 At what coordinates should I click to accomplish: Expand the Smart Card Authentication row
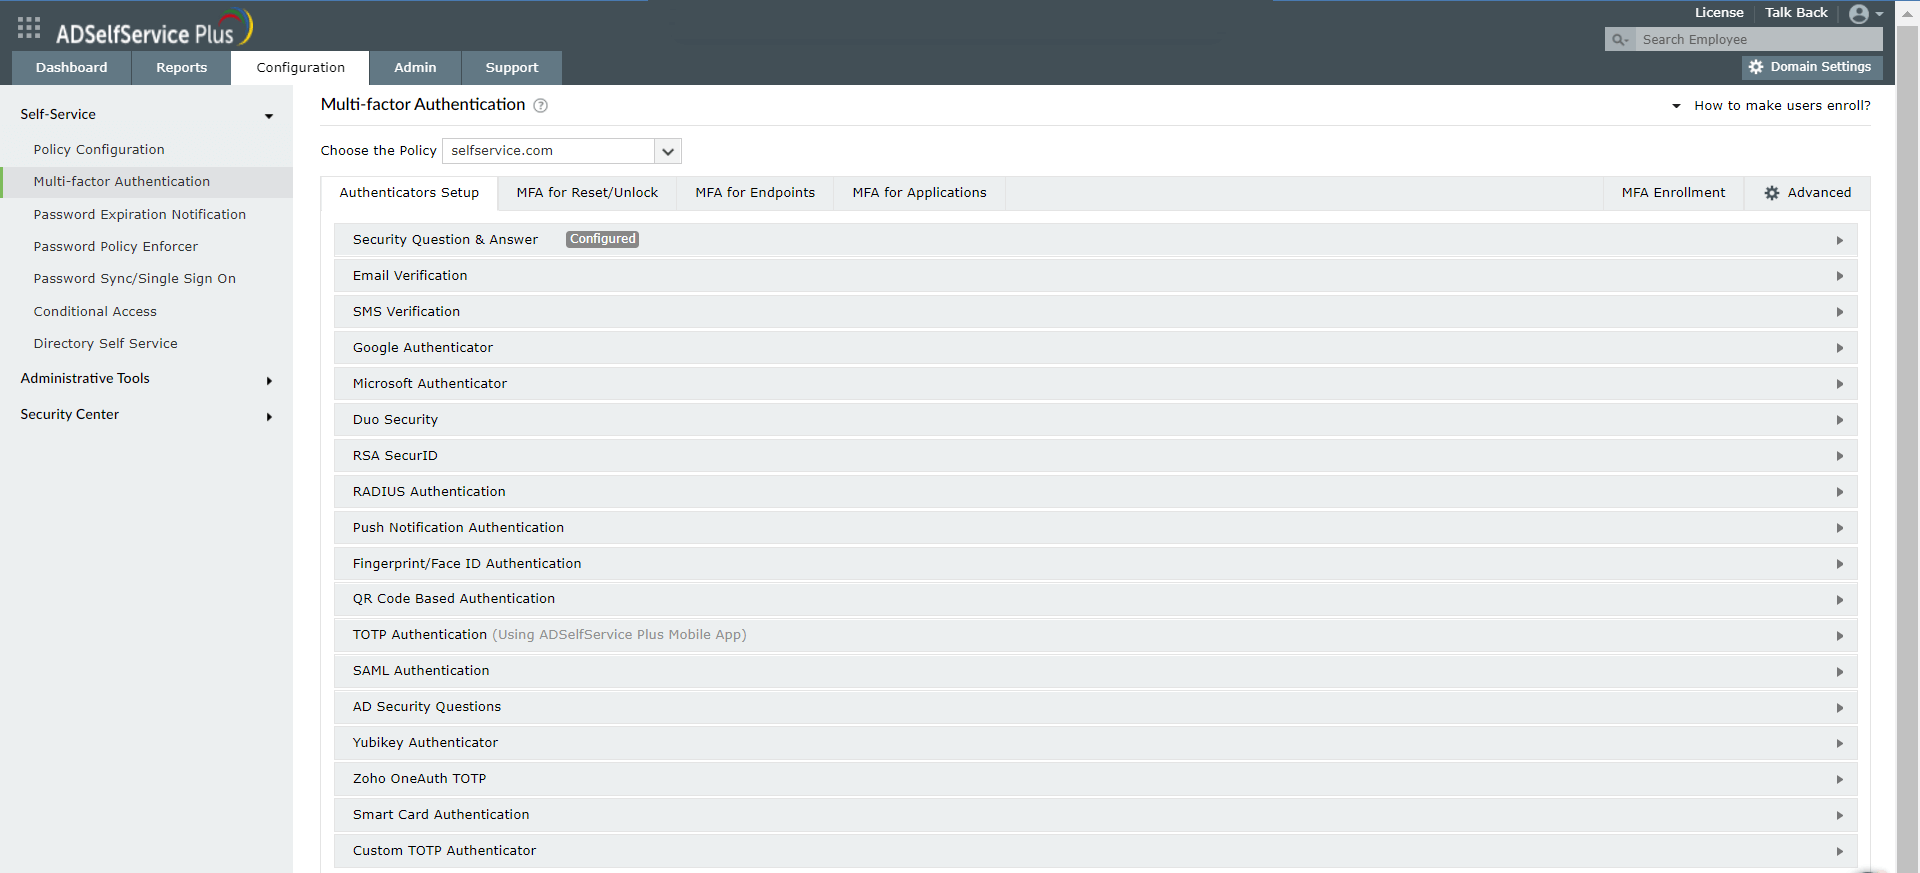pos(1096,815)
